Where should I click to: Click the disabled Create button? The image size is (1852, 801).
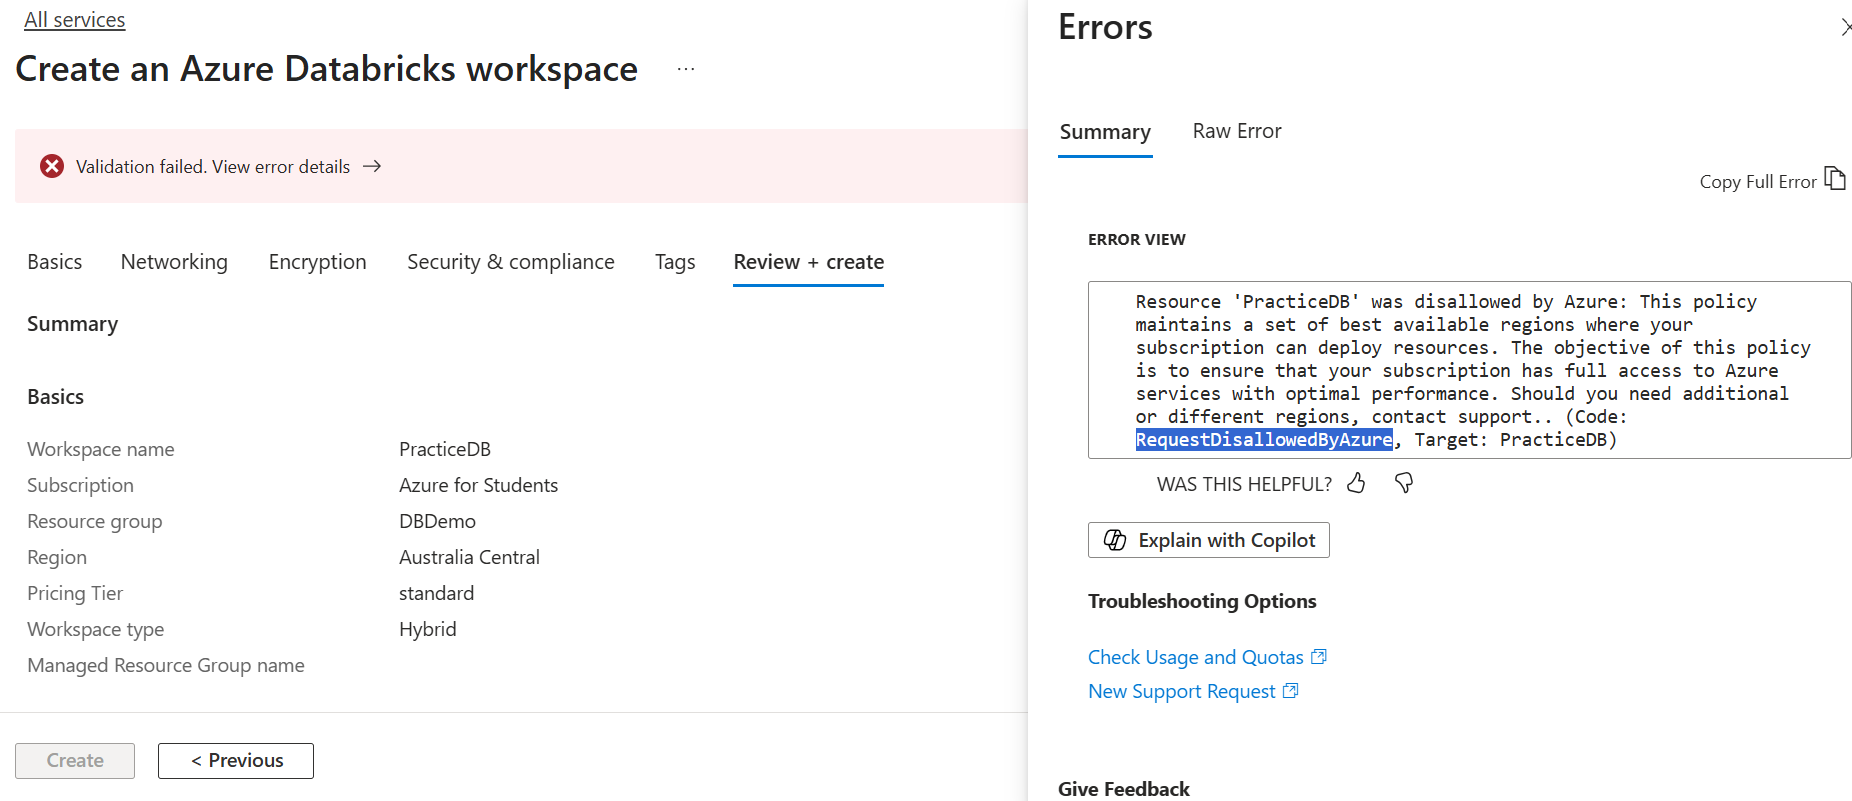pyautogui.click(x=75, y=761)
